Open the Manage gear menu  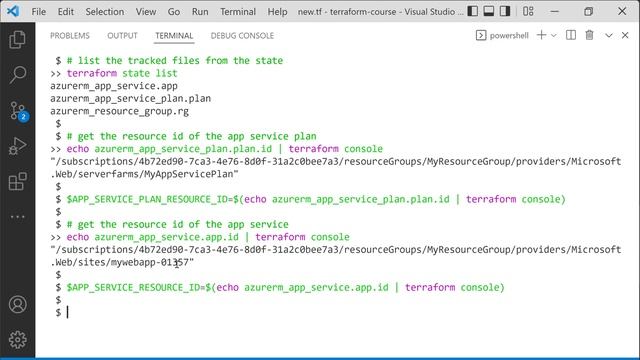[18, 340]
